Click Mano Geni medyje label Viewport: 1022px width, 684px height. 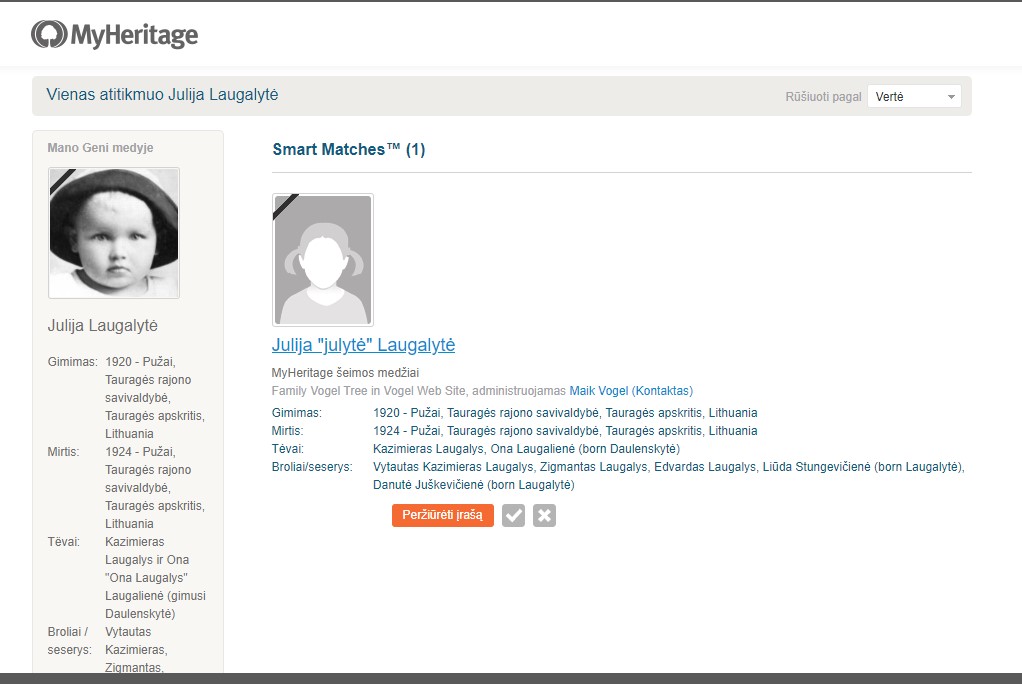click(100, 147)
